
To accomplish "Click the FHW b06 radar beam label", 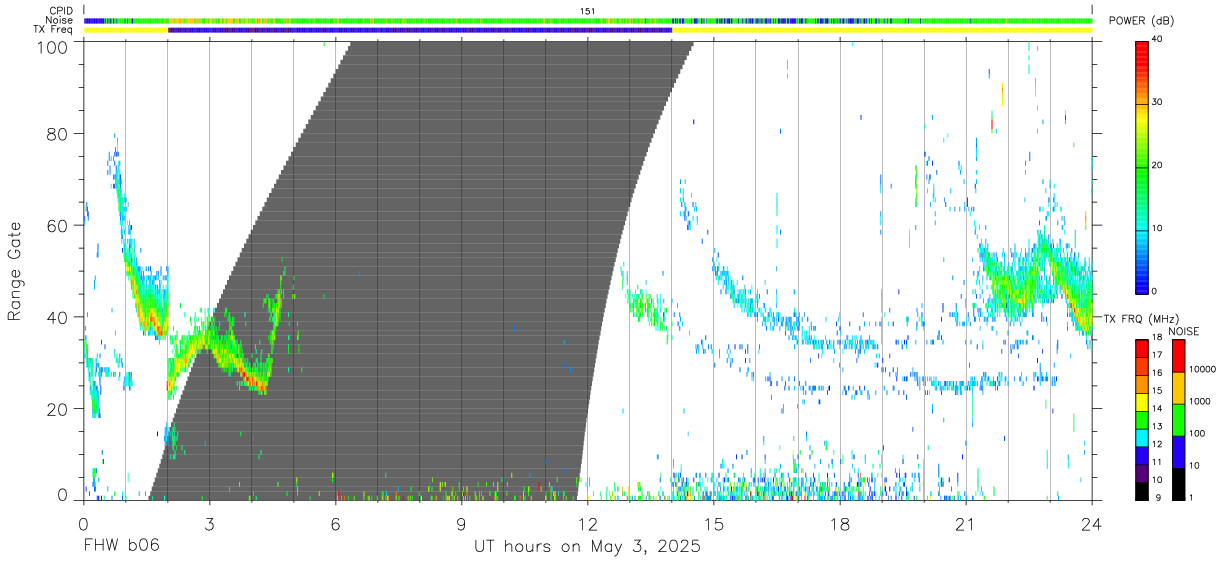I will [x=120, y=547].
